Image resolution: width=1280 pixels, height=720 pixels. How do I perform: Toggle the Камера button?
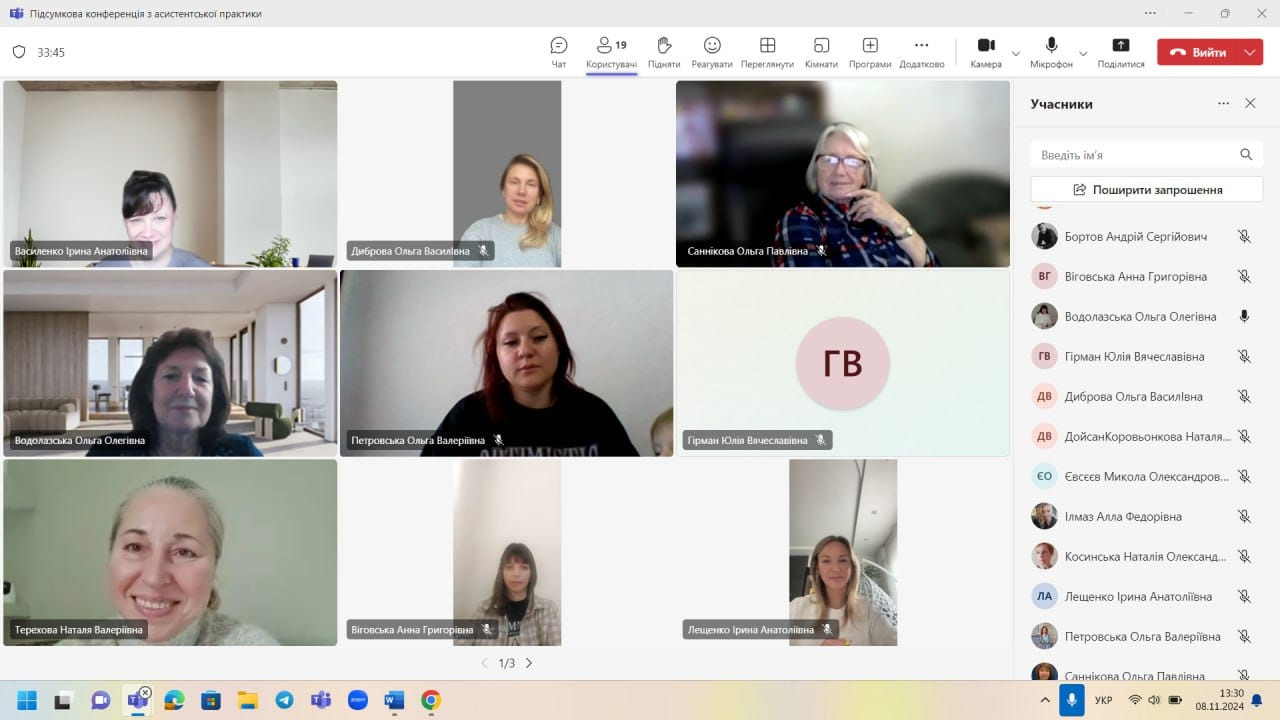click(x=986, y=52)
